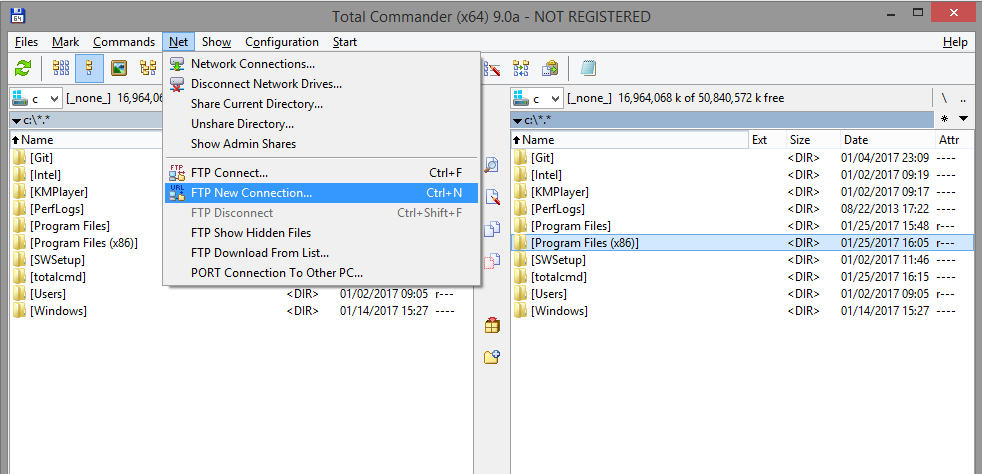Open directory hotlist asterisk button, right panel
The width and height of the screenshot is (982, 474).
tap(944, 119)
